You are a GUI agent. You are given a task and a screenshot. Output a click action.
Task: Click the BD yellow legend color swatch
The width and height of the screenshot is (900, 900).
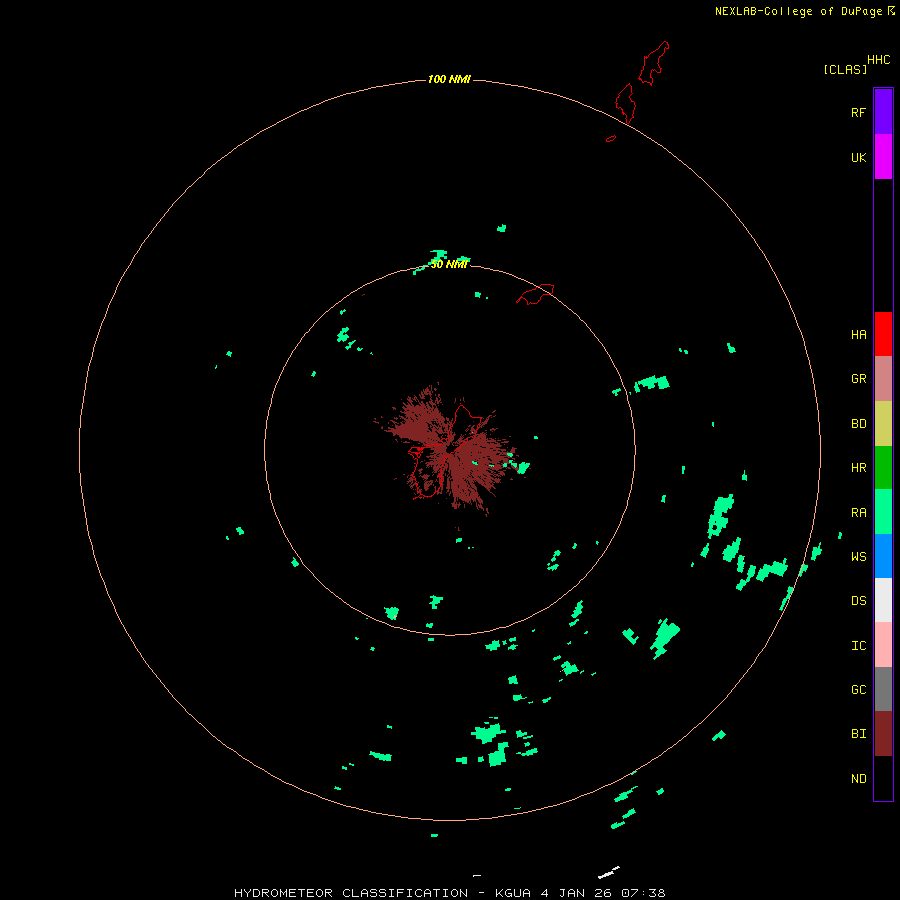pyautogui.click(x=883, y=424)
